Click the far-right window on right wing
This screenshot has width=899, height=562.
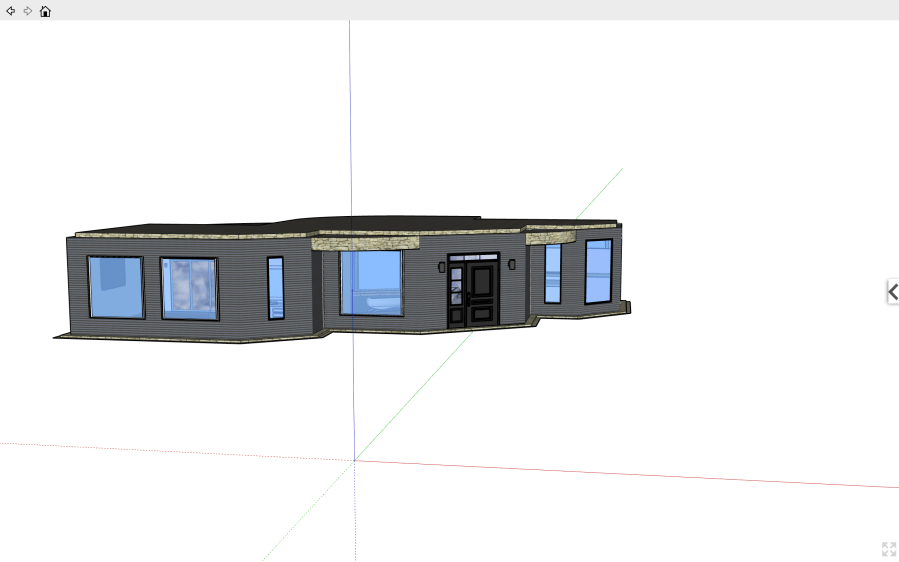click(x=598, y=271)
